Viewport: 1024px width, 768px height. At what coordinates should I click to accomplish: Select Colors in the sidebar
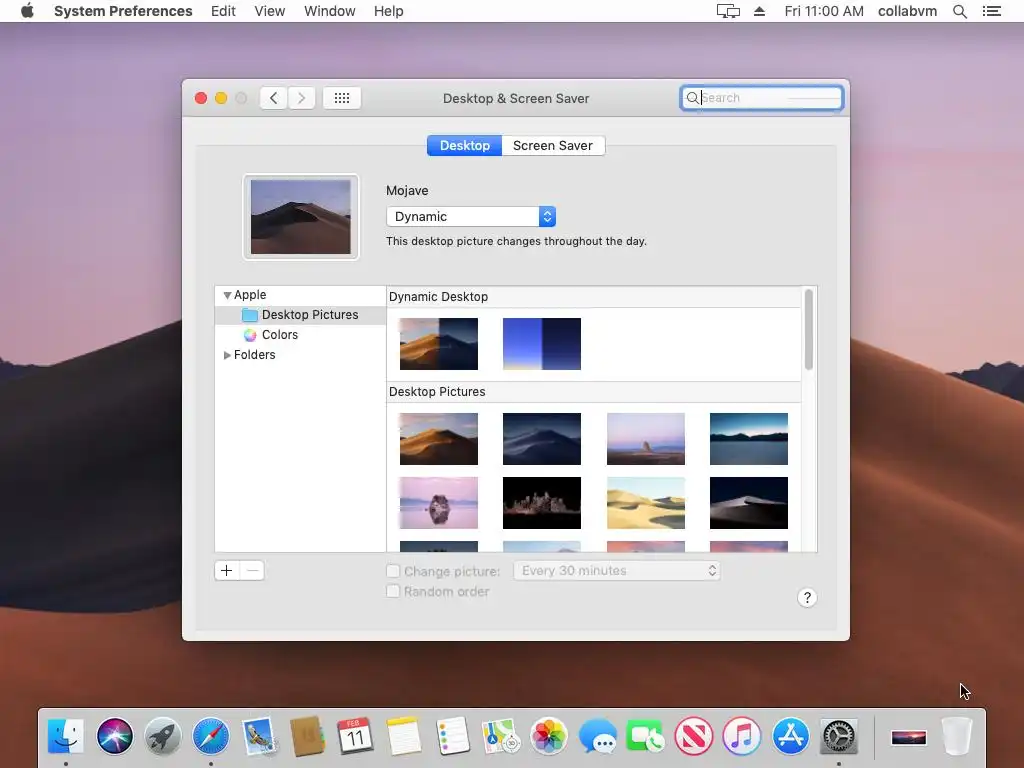[x=300, y=335]
